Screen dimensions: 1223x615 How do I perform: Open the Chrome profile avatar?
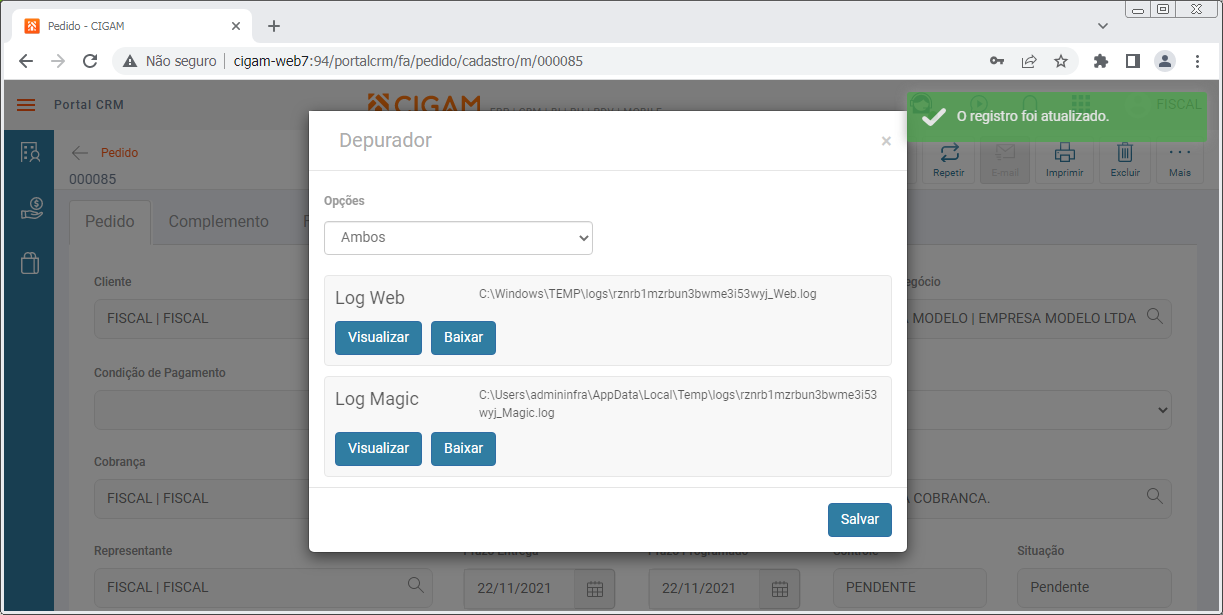1165,61
